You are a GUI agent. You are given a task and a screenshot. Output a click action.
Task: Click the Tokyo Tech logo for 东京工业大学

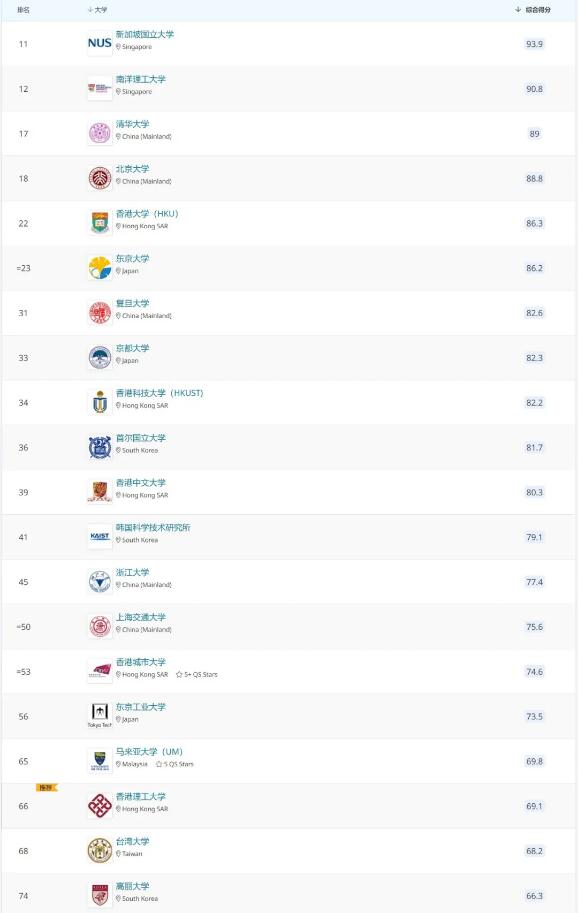tap(99, 715)
